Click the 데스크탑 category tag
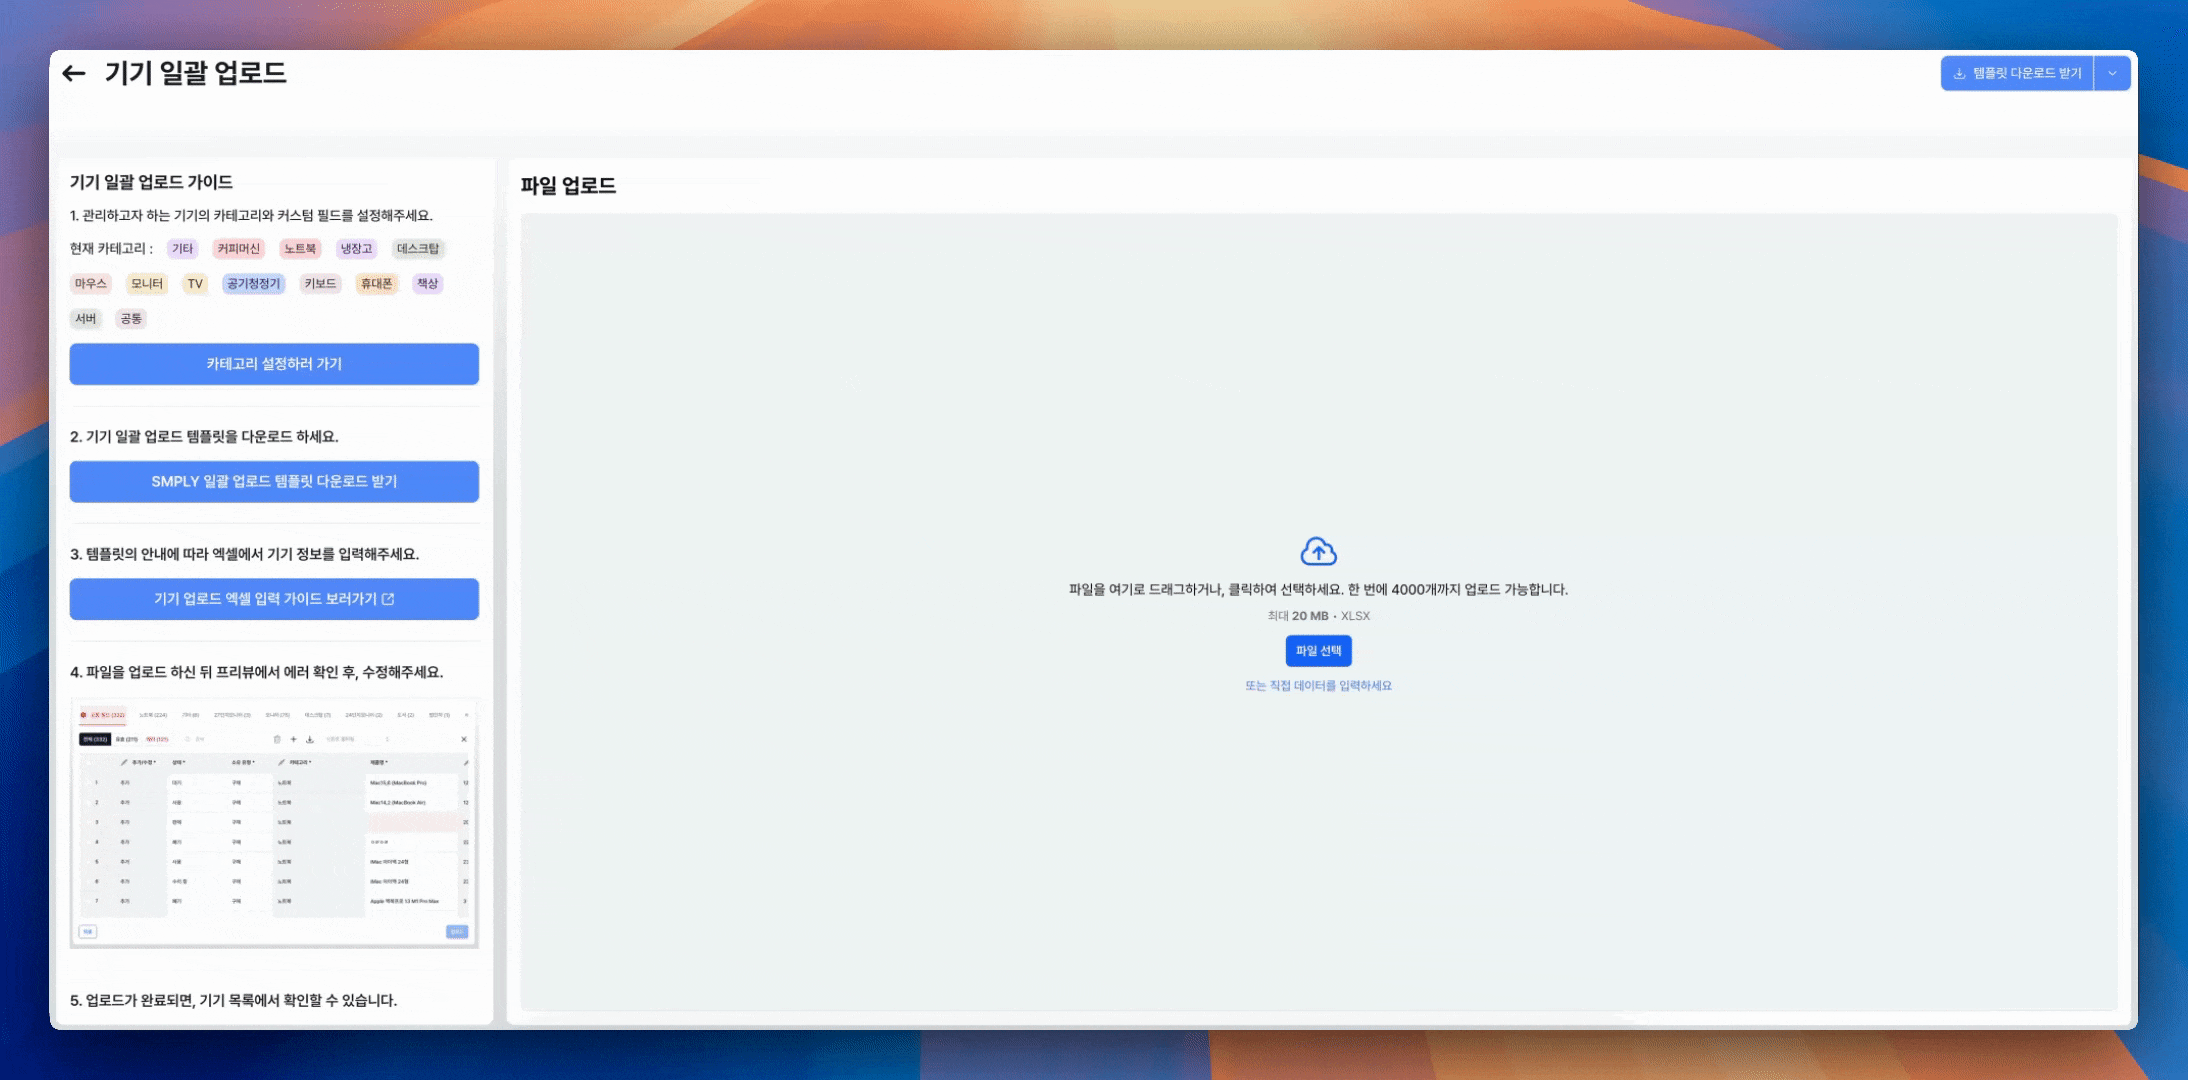2188x1080 pixels. (x=417, y=249)
